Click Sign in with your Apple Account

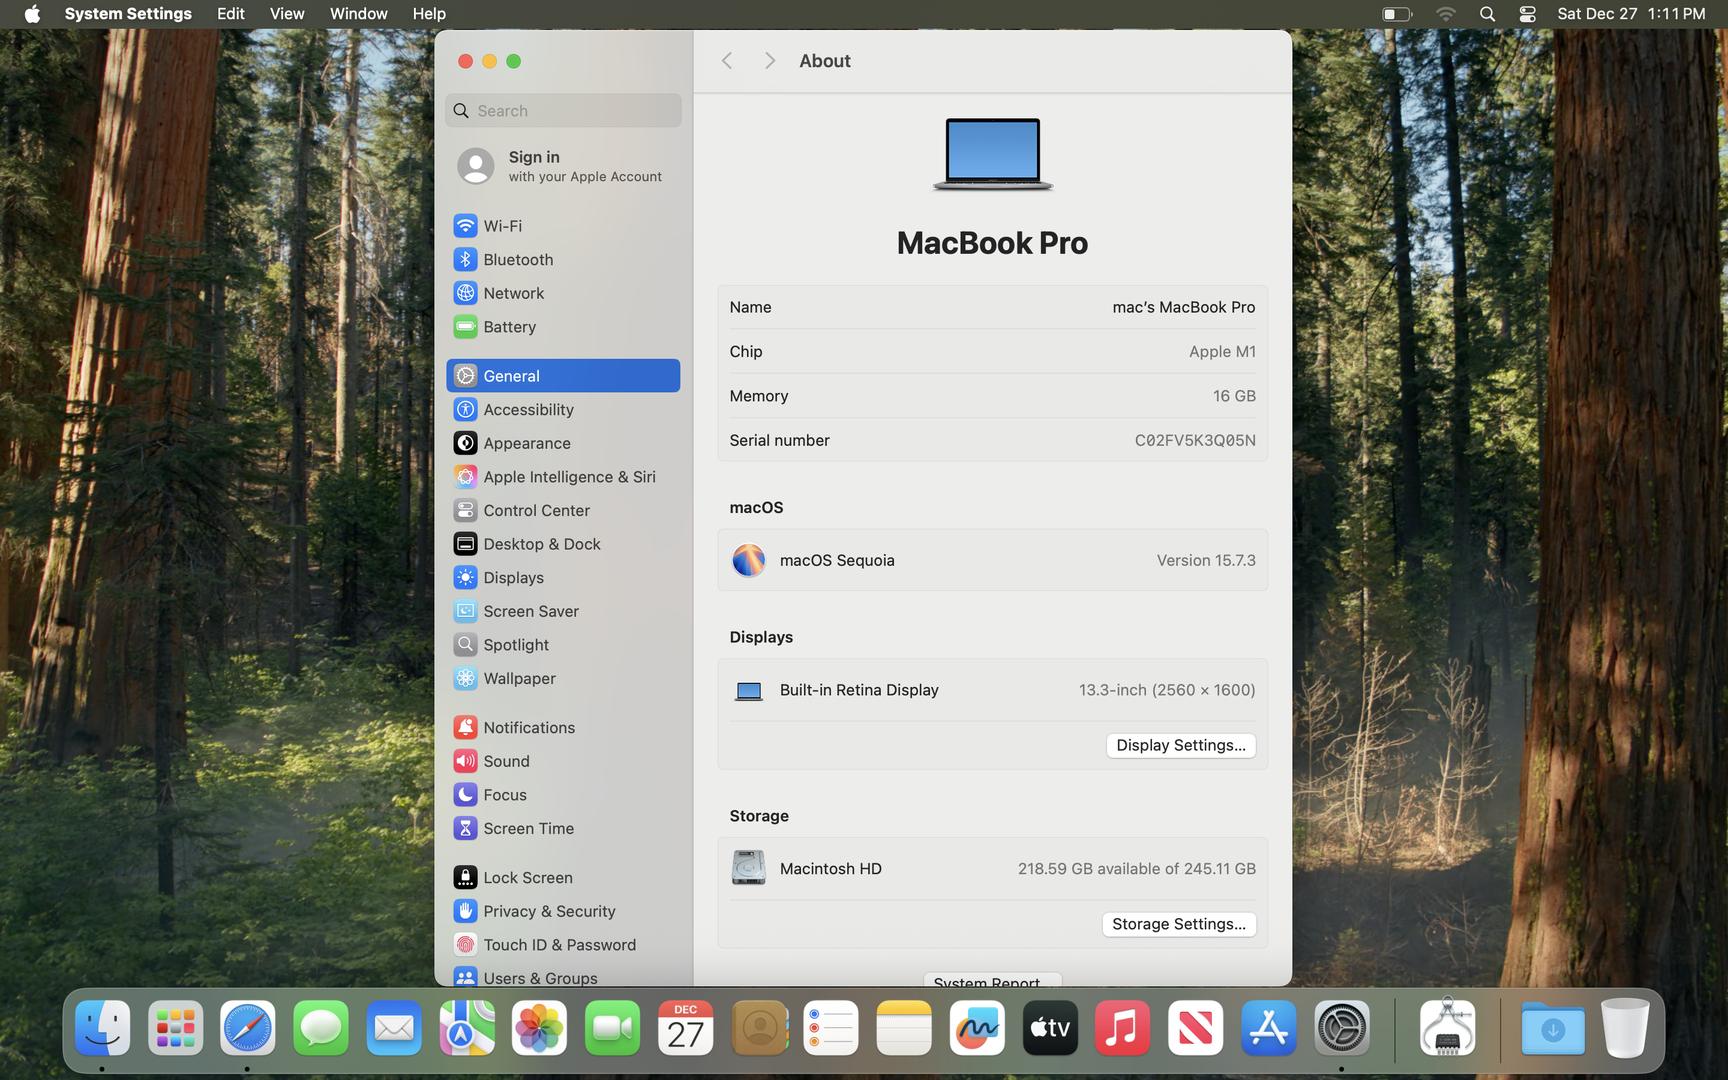pos(562,166)
